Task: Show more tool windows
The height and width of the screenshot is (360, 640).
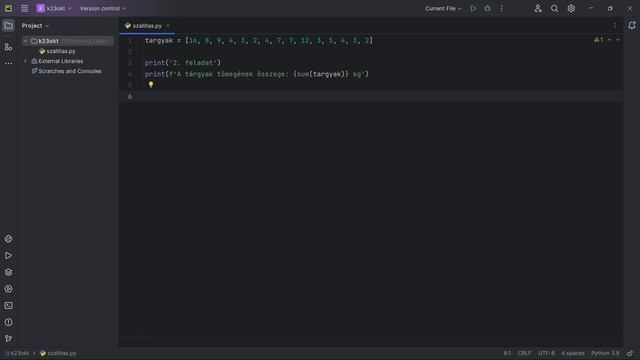Action: (x=8, y=63)
